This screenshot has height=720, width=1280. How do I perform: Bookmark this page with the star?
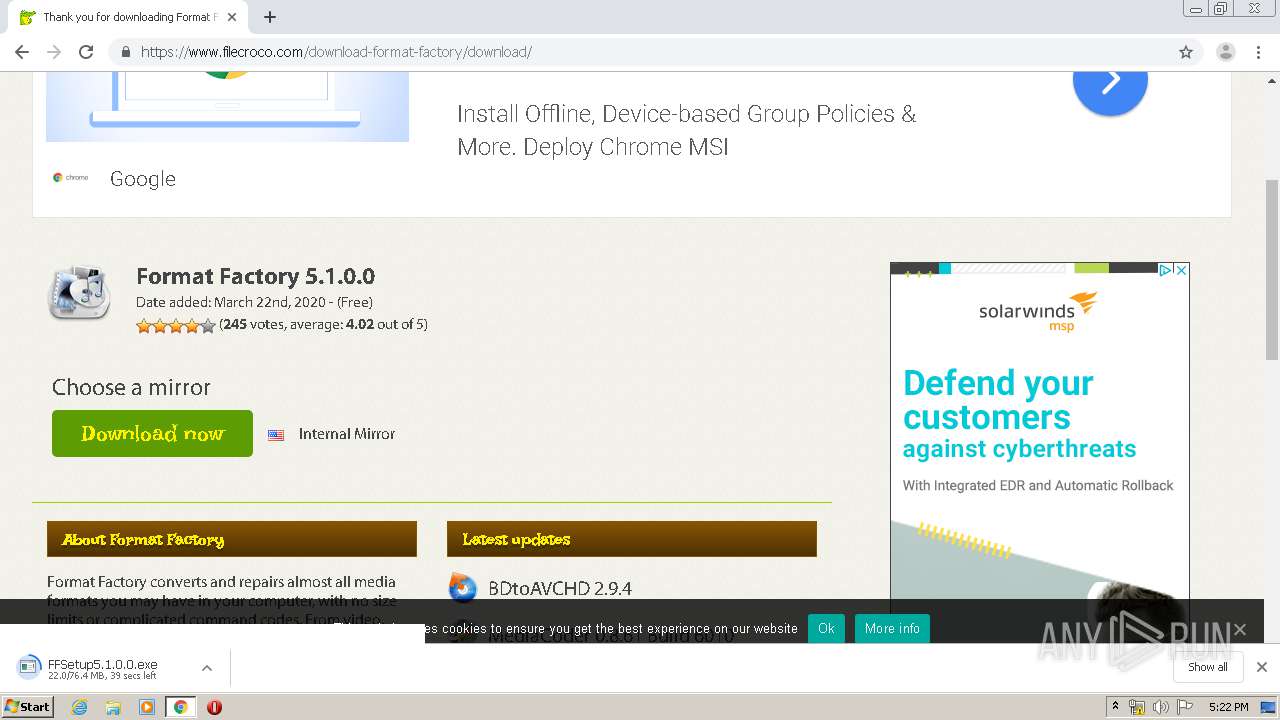1186,52
